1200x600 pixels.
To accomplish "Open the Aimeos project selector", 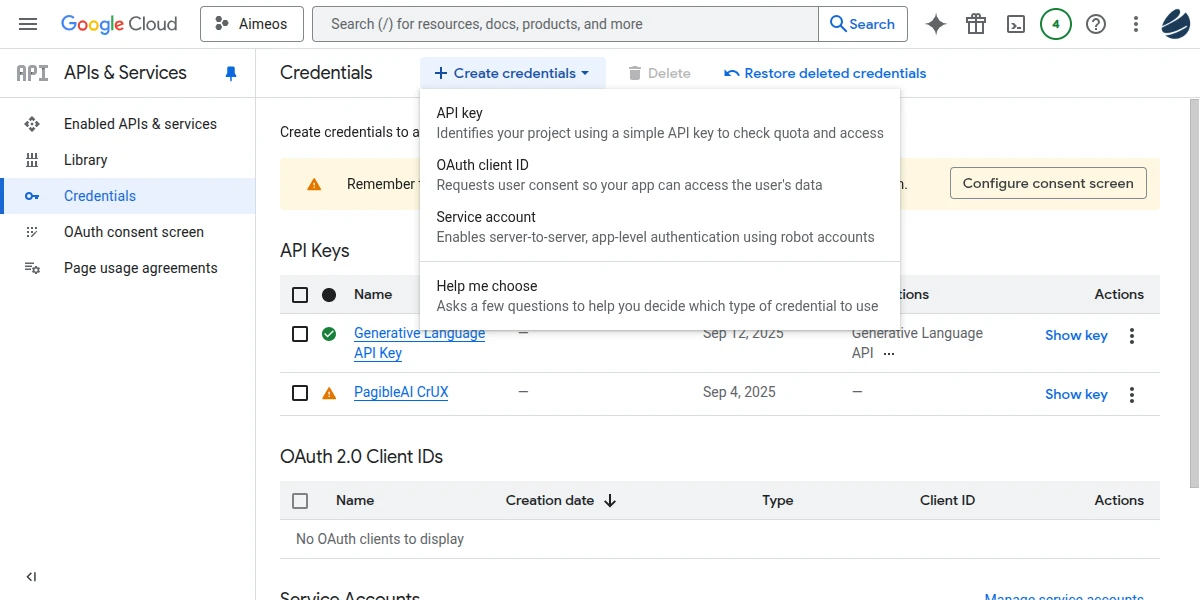I will click(252, 24).
